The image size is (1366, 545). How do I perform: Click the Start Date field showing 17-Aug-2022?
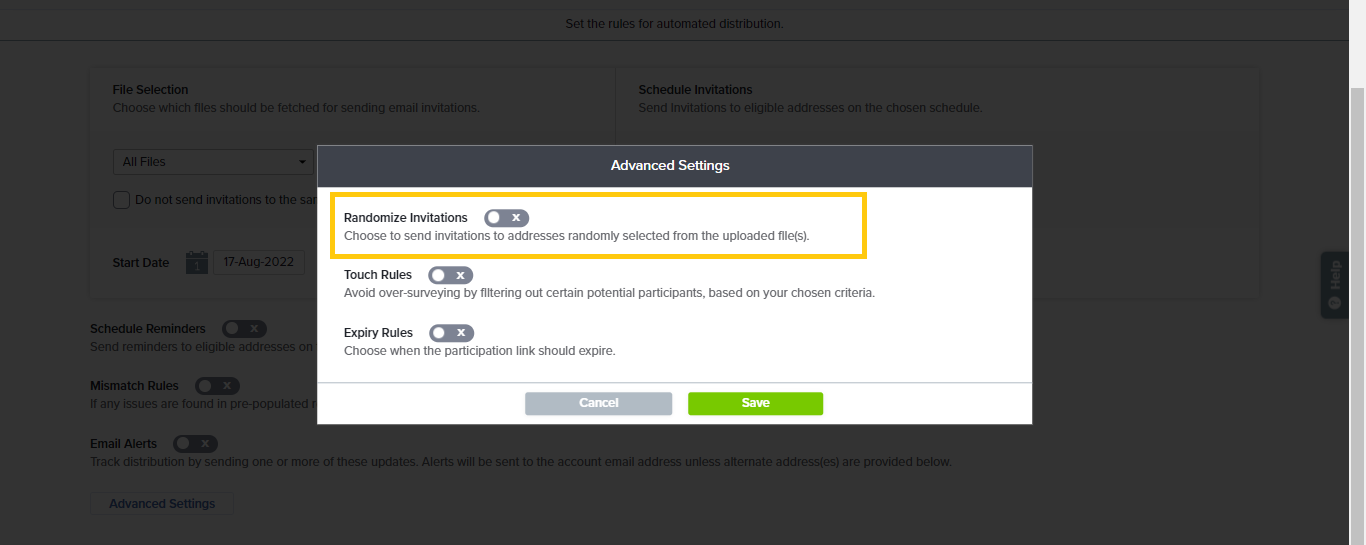(258, 262)
